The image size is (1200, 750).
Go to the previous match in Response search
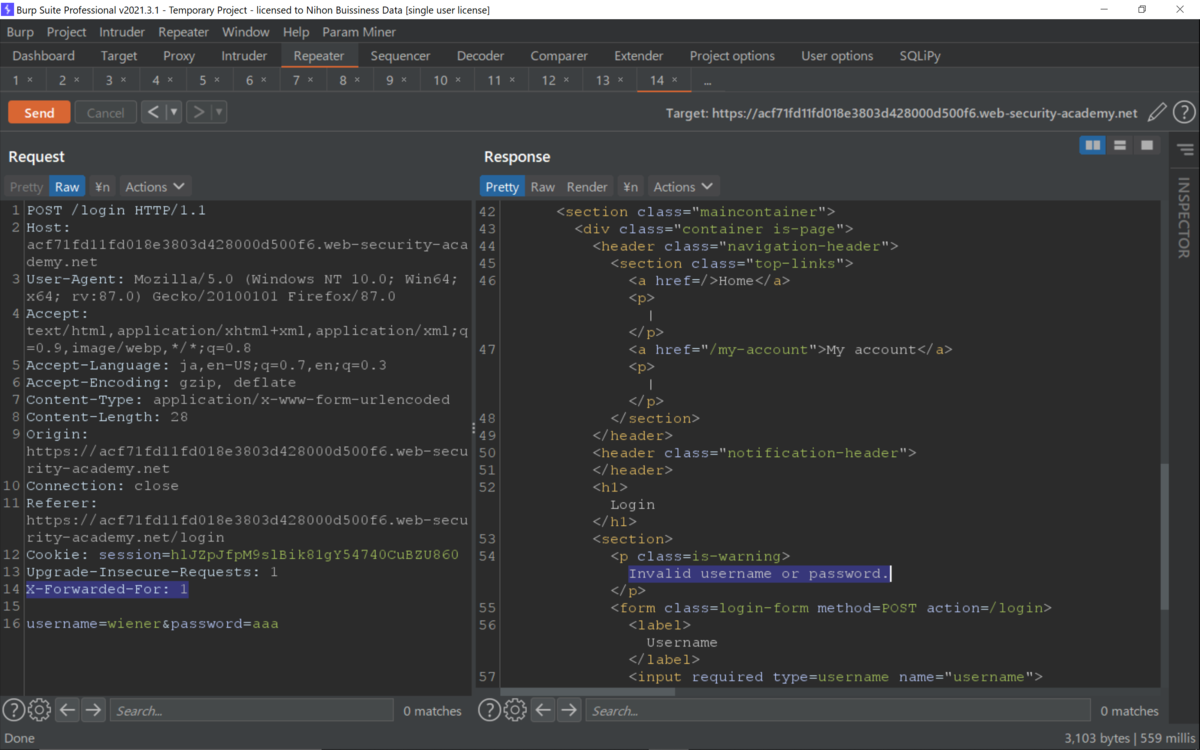[x=543, y=710]
